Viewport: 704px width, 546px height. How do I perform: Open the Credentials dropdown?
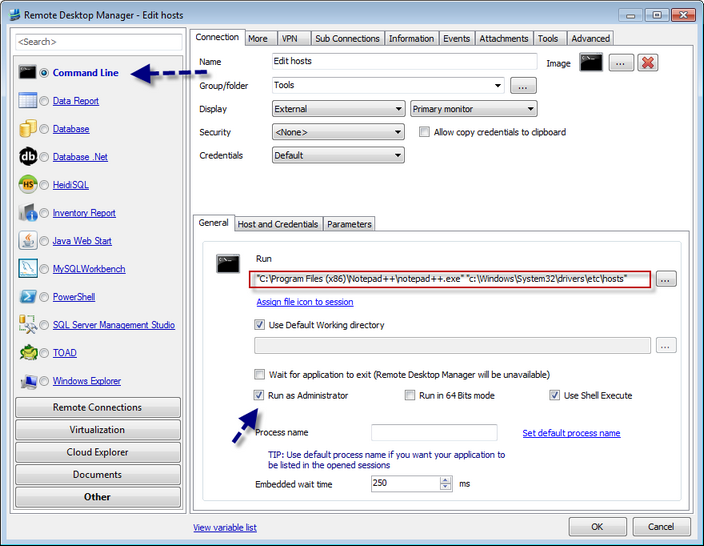(x=337, y=155)
